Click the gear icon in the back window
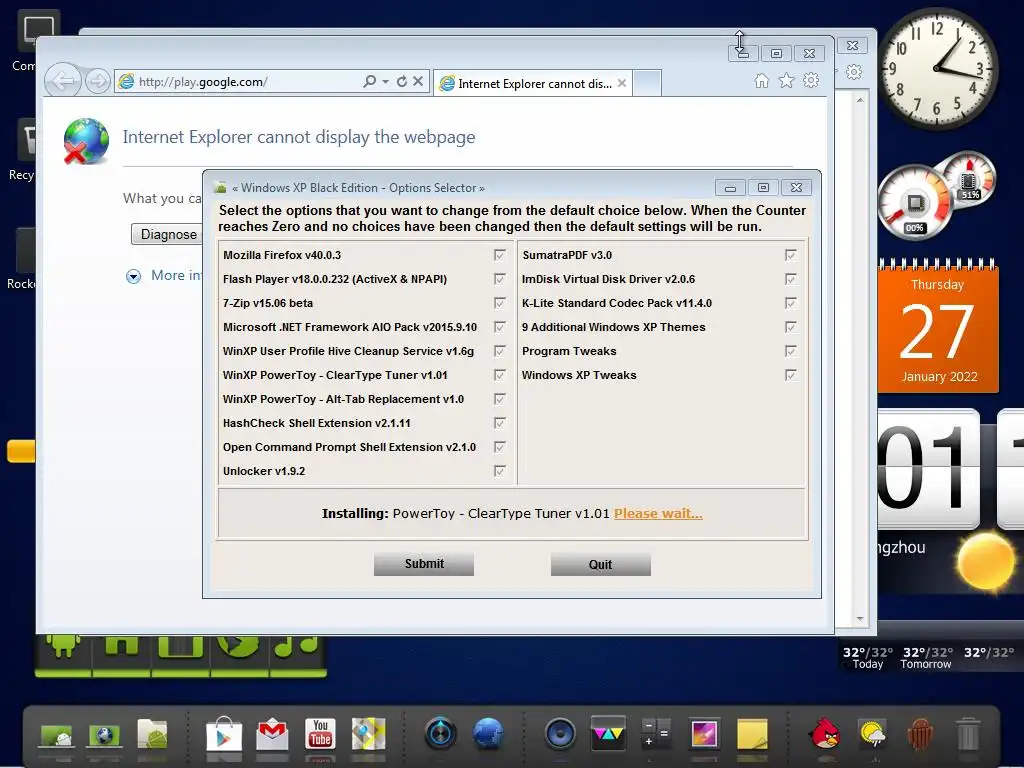1024x768 pixels. (854, 72)
